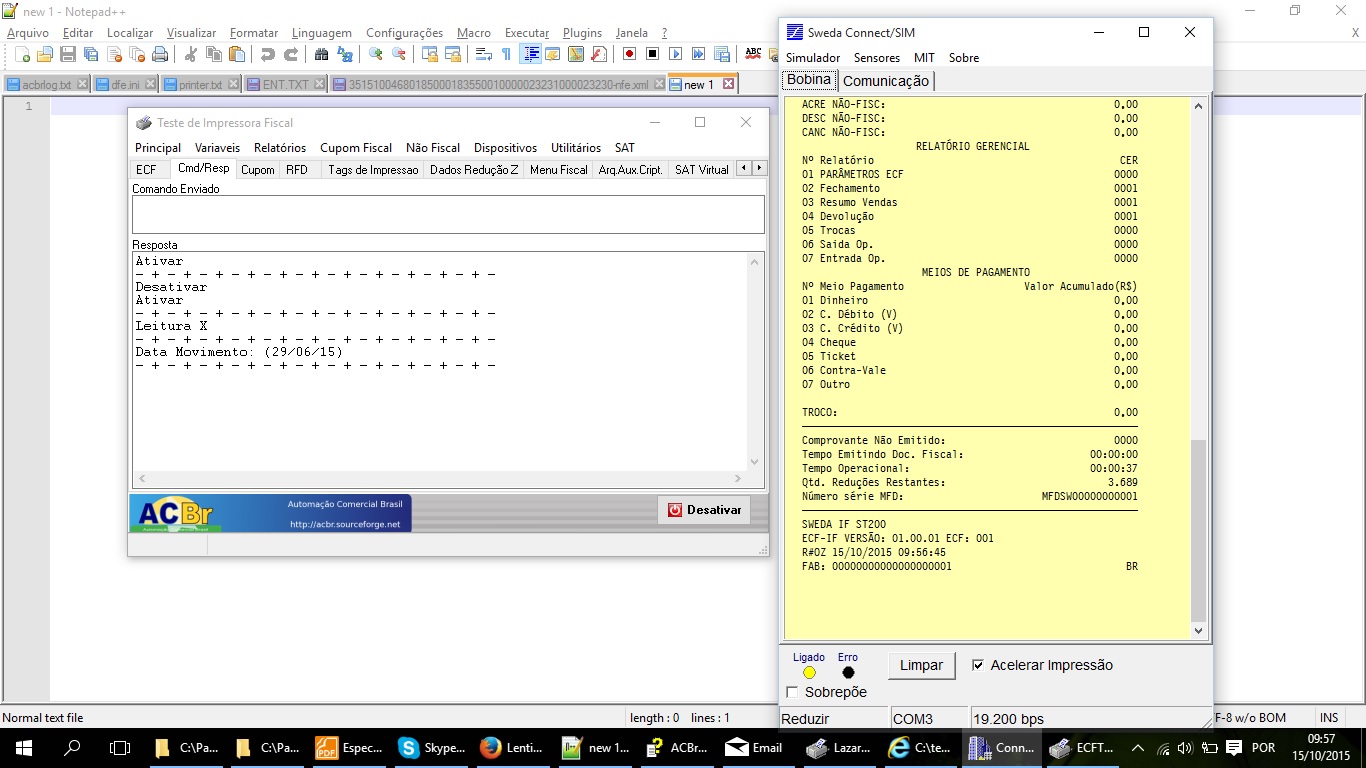
Task: Open the Comunicação tab in Sweda Connect
Action: click(x=886, y=81)
